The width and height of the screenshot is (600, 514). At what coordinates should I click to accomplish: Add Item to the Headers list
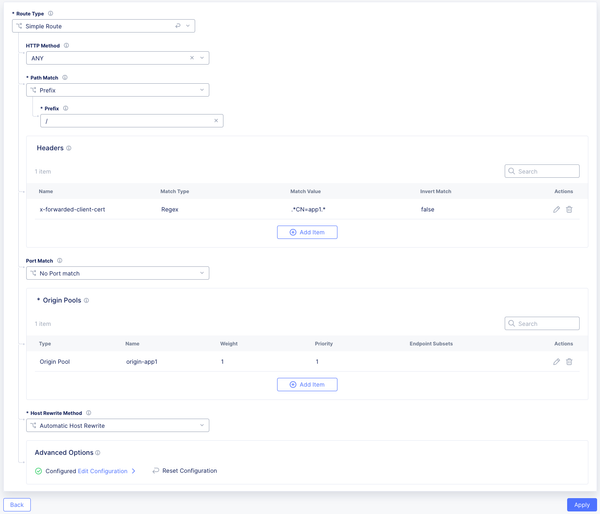coord(307,232)
